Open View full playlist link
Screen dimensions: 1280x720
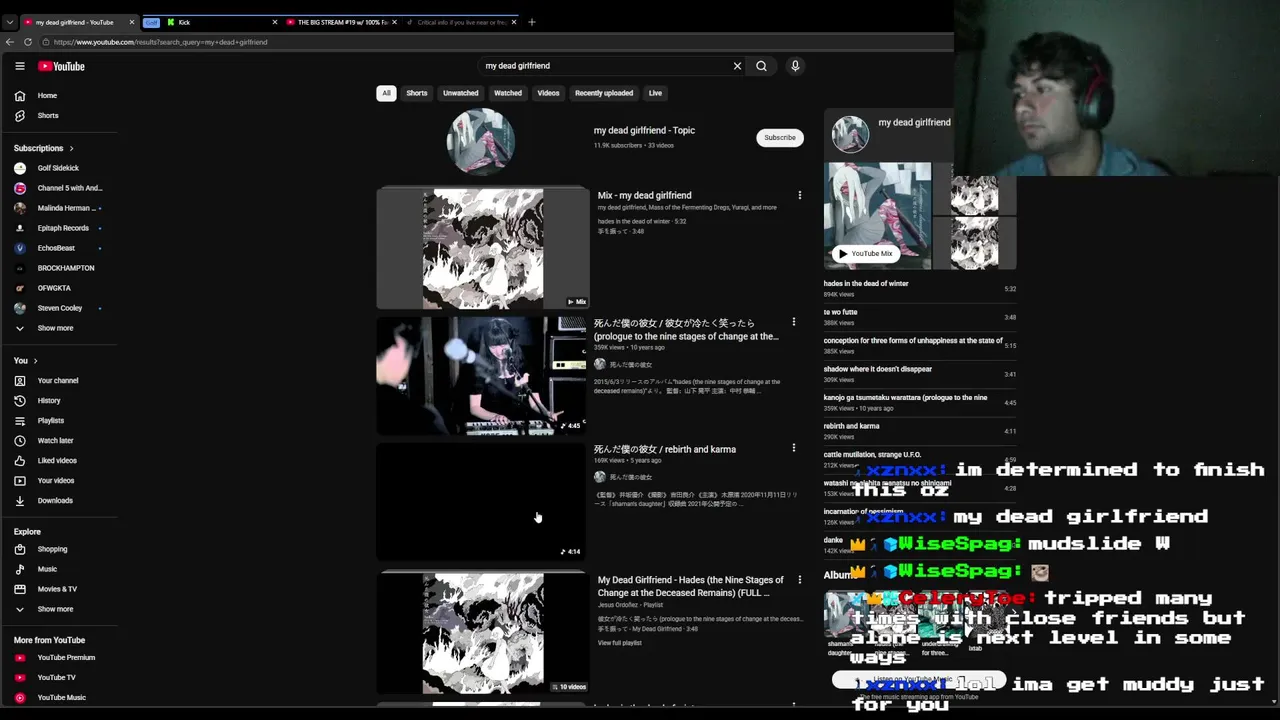tap(620, 643)
